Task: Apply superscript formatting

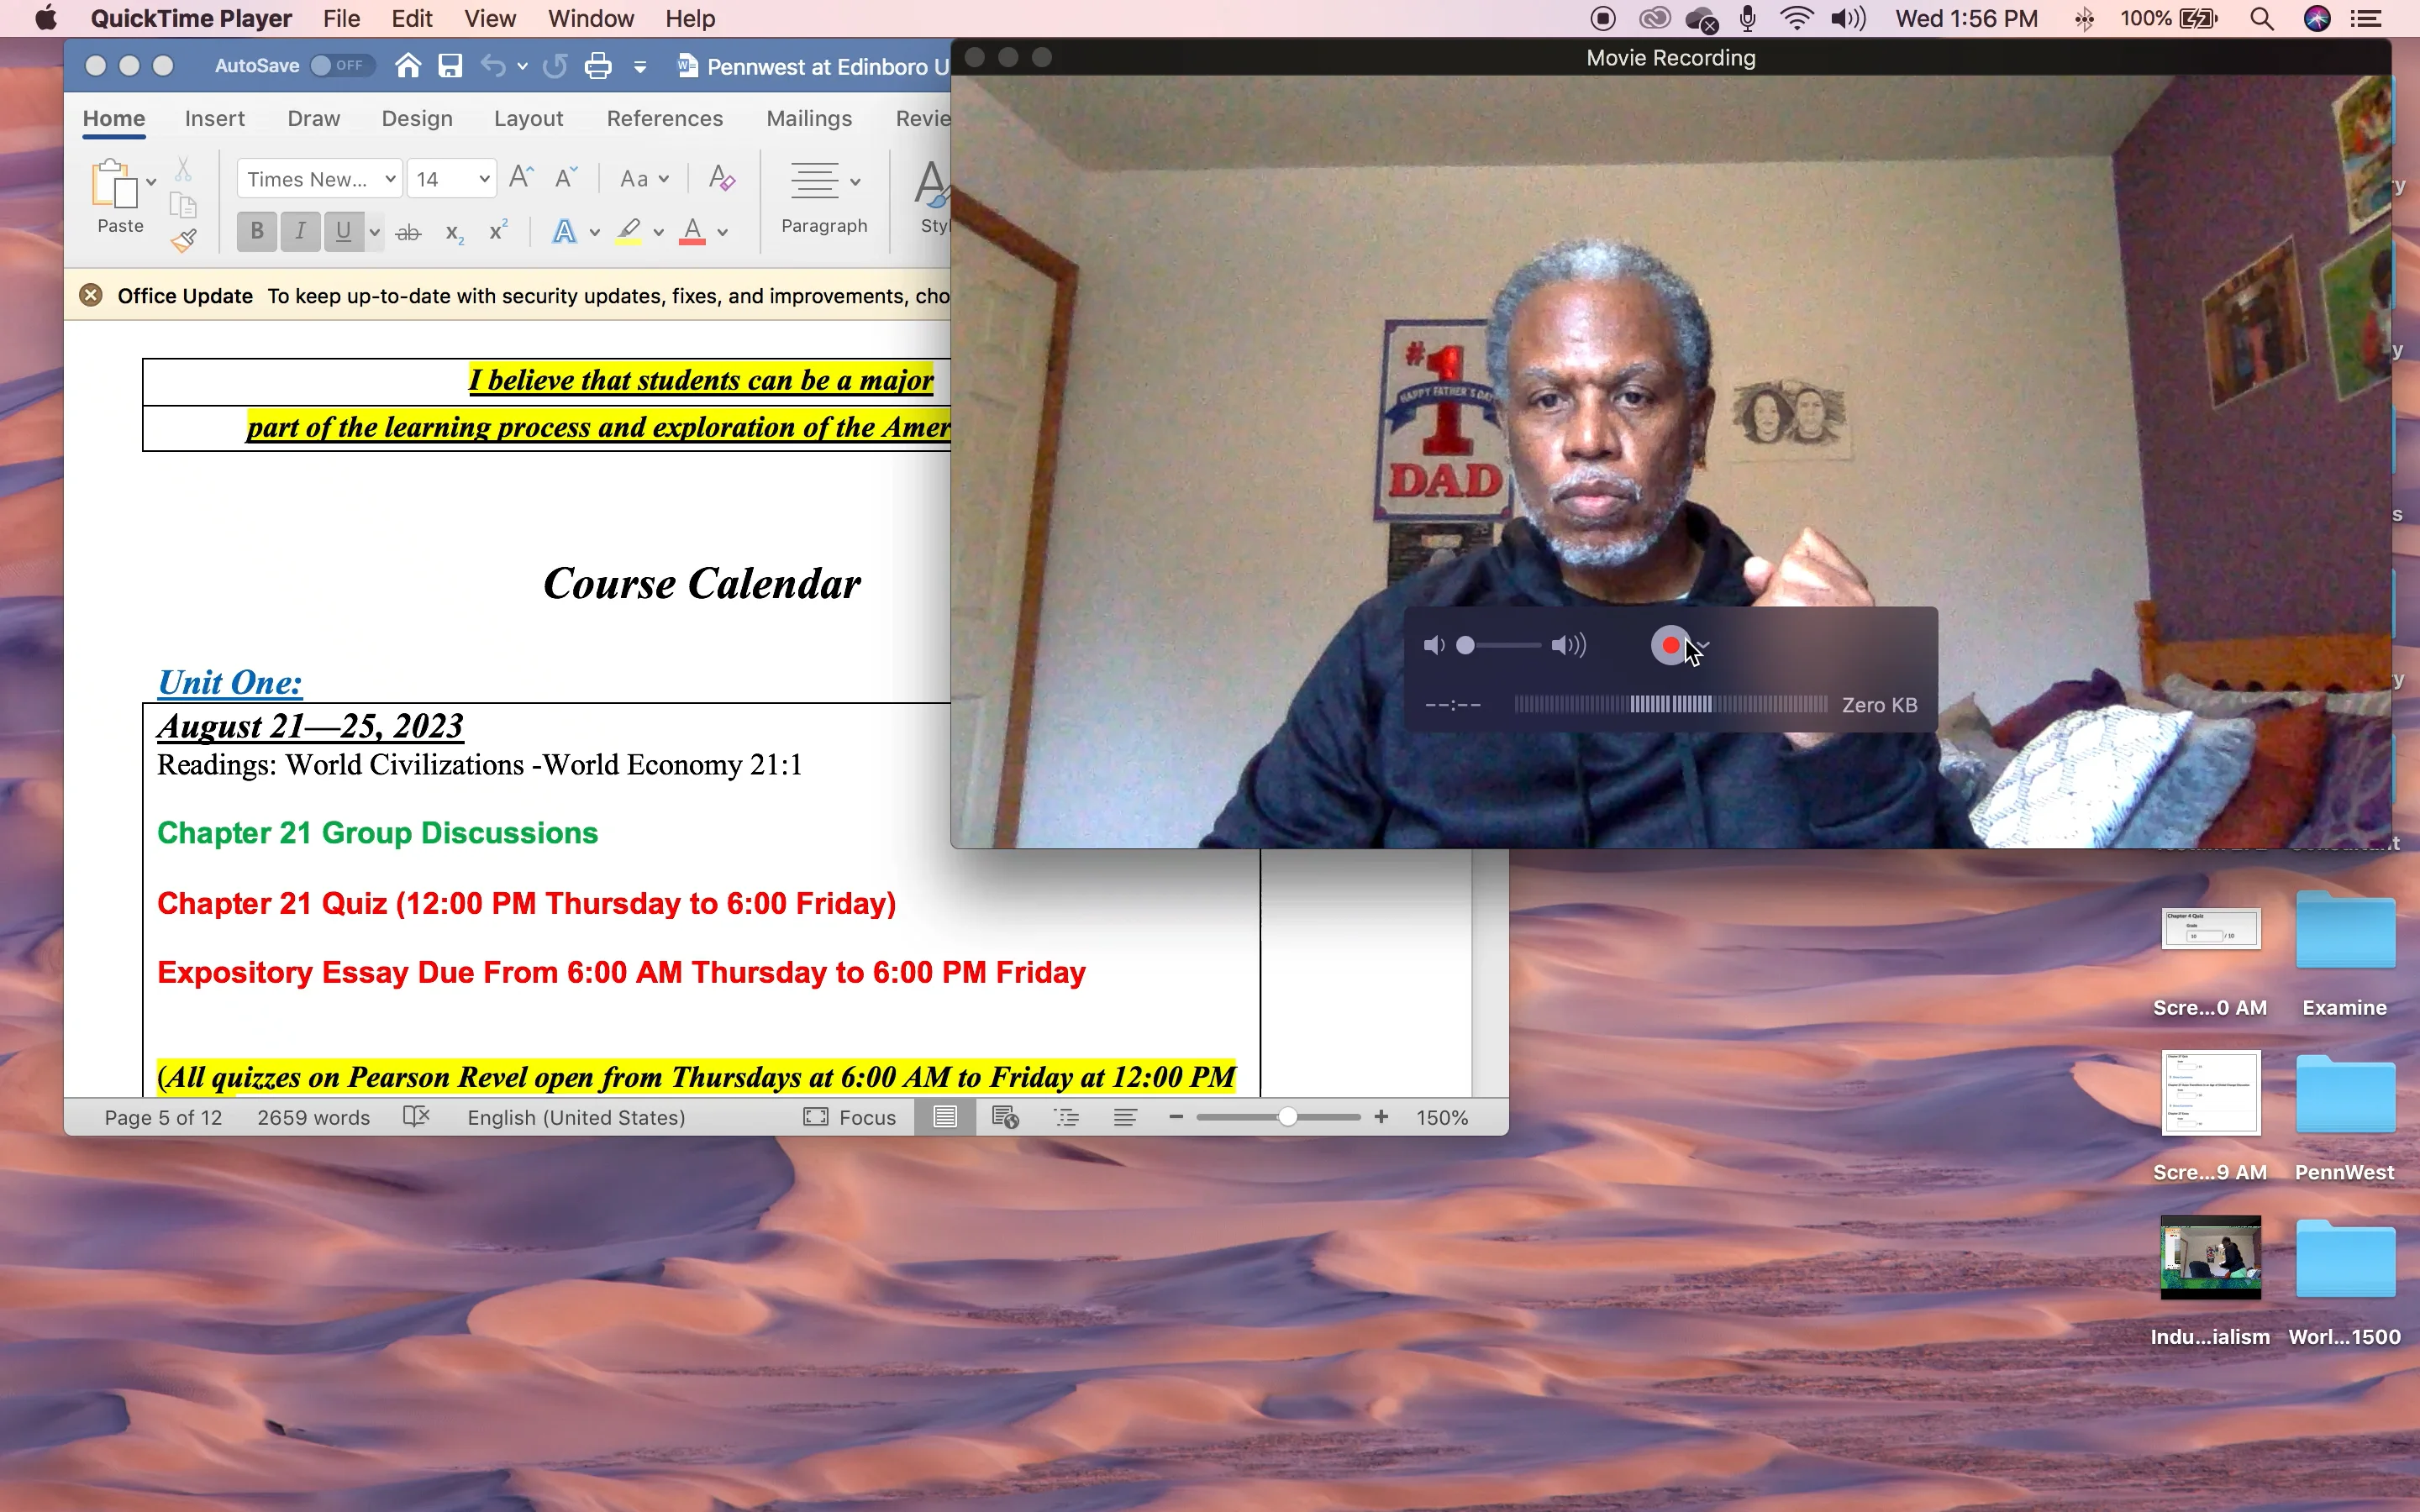Action: (498, 231)
